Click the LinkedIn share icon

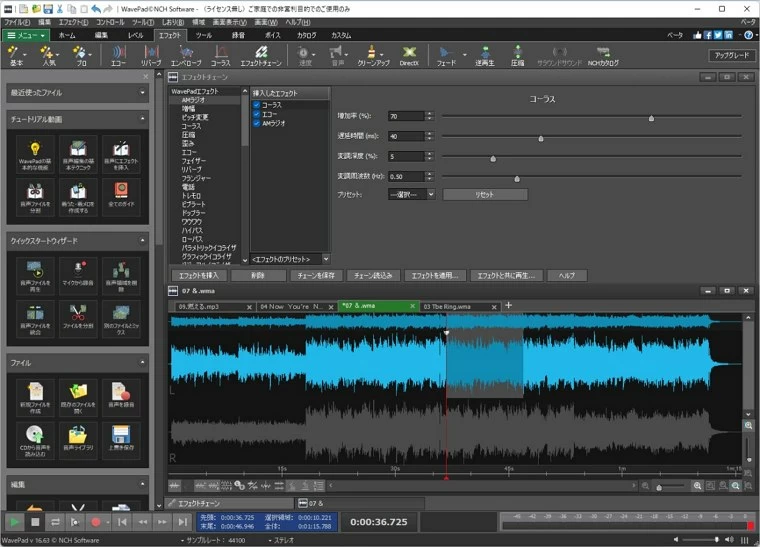pos(728,35)
